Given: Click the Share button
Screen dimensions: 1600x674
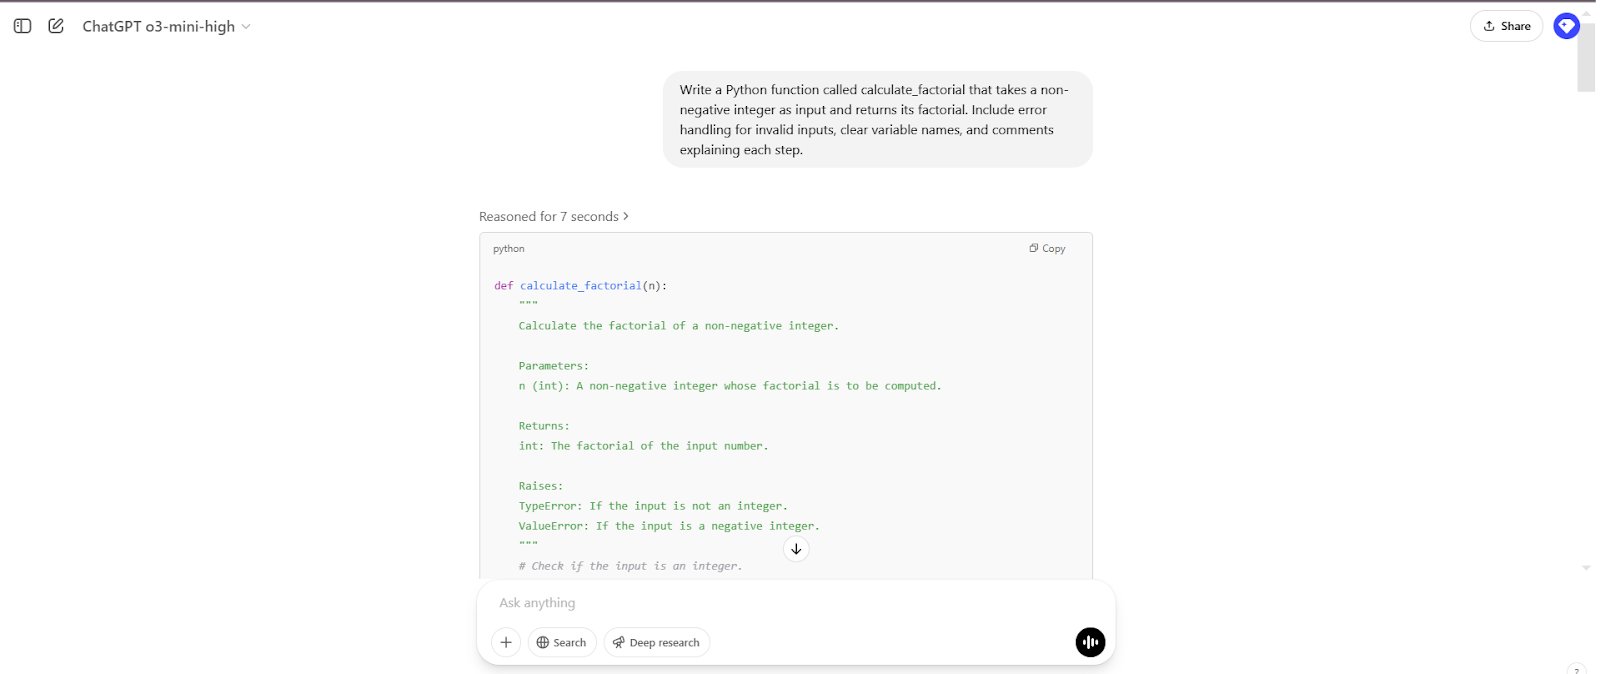Looking at the screenshot, I should (x=1506, y=26).
